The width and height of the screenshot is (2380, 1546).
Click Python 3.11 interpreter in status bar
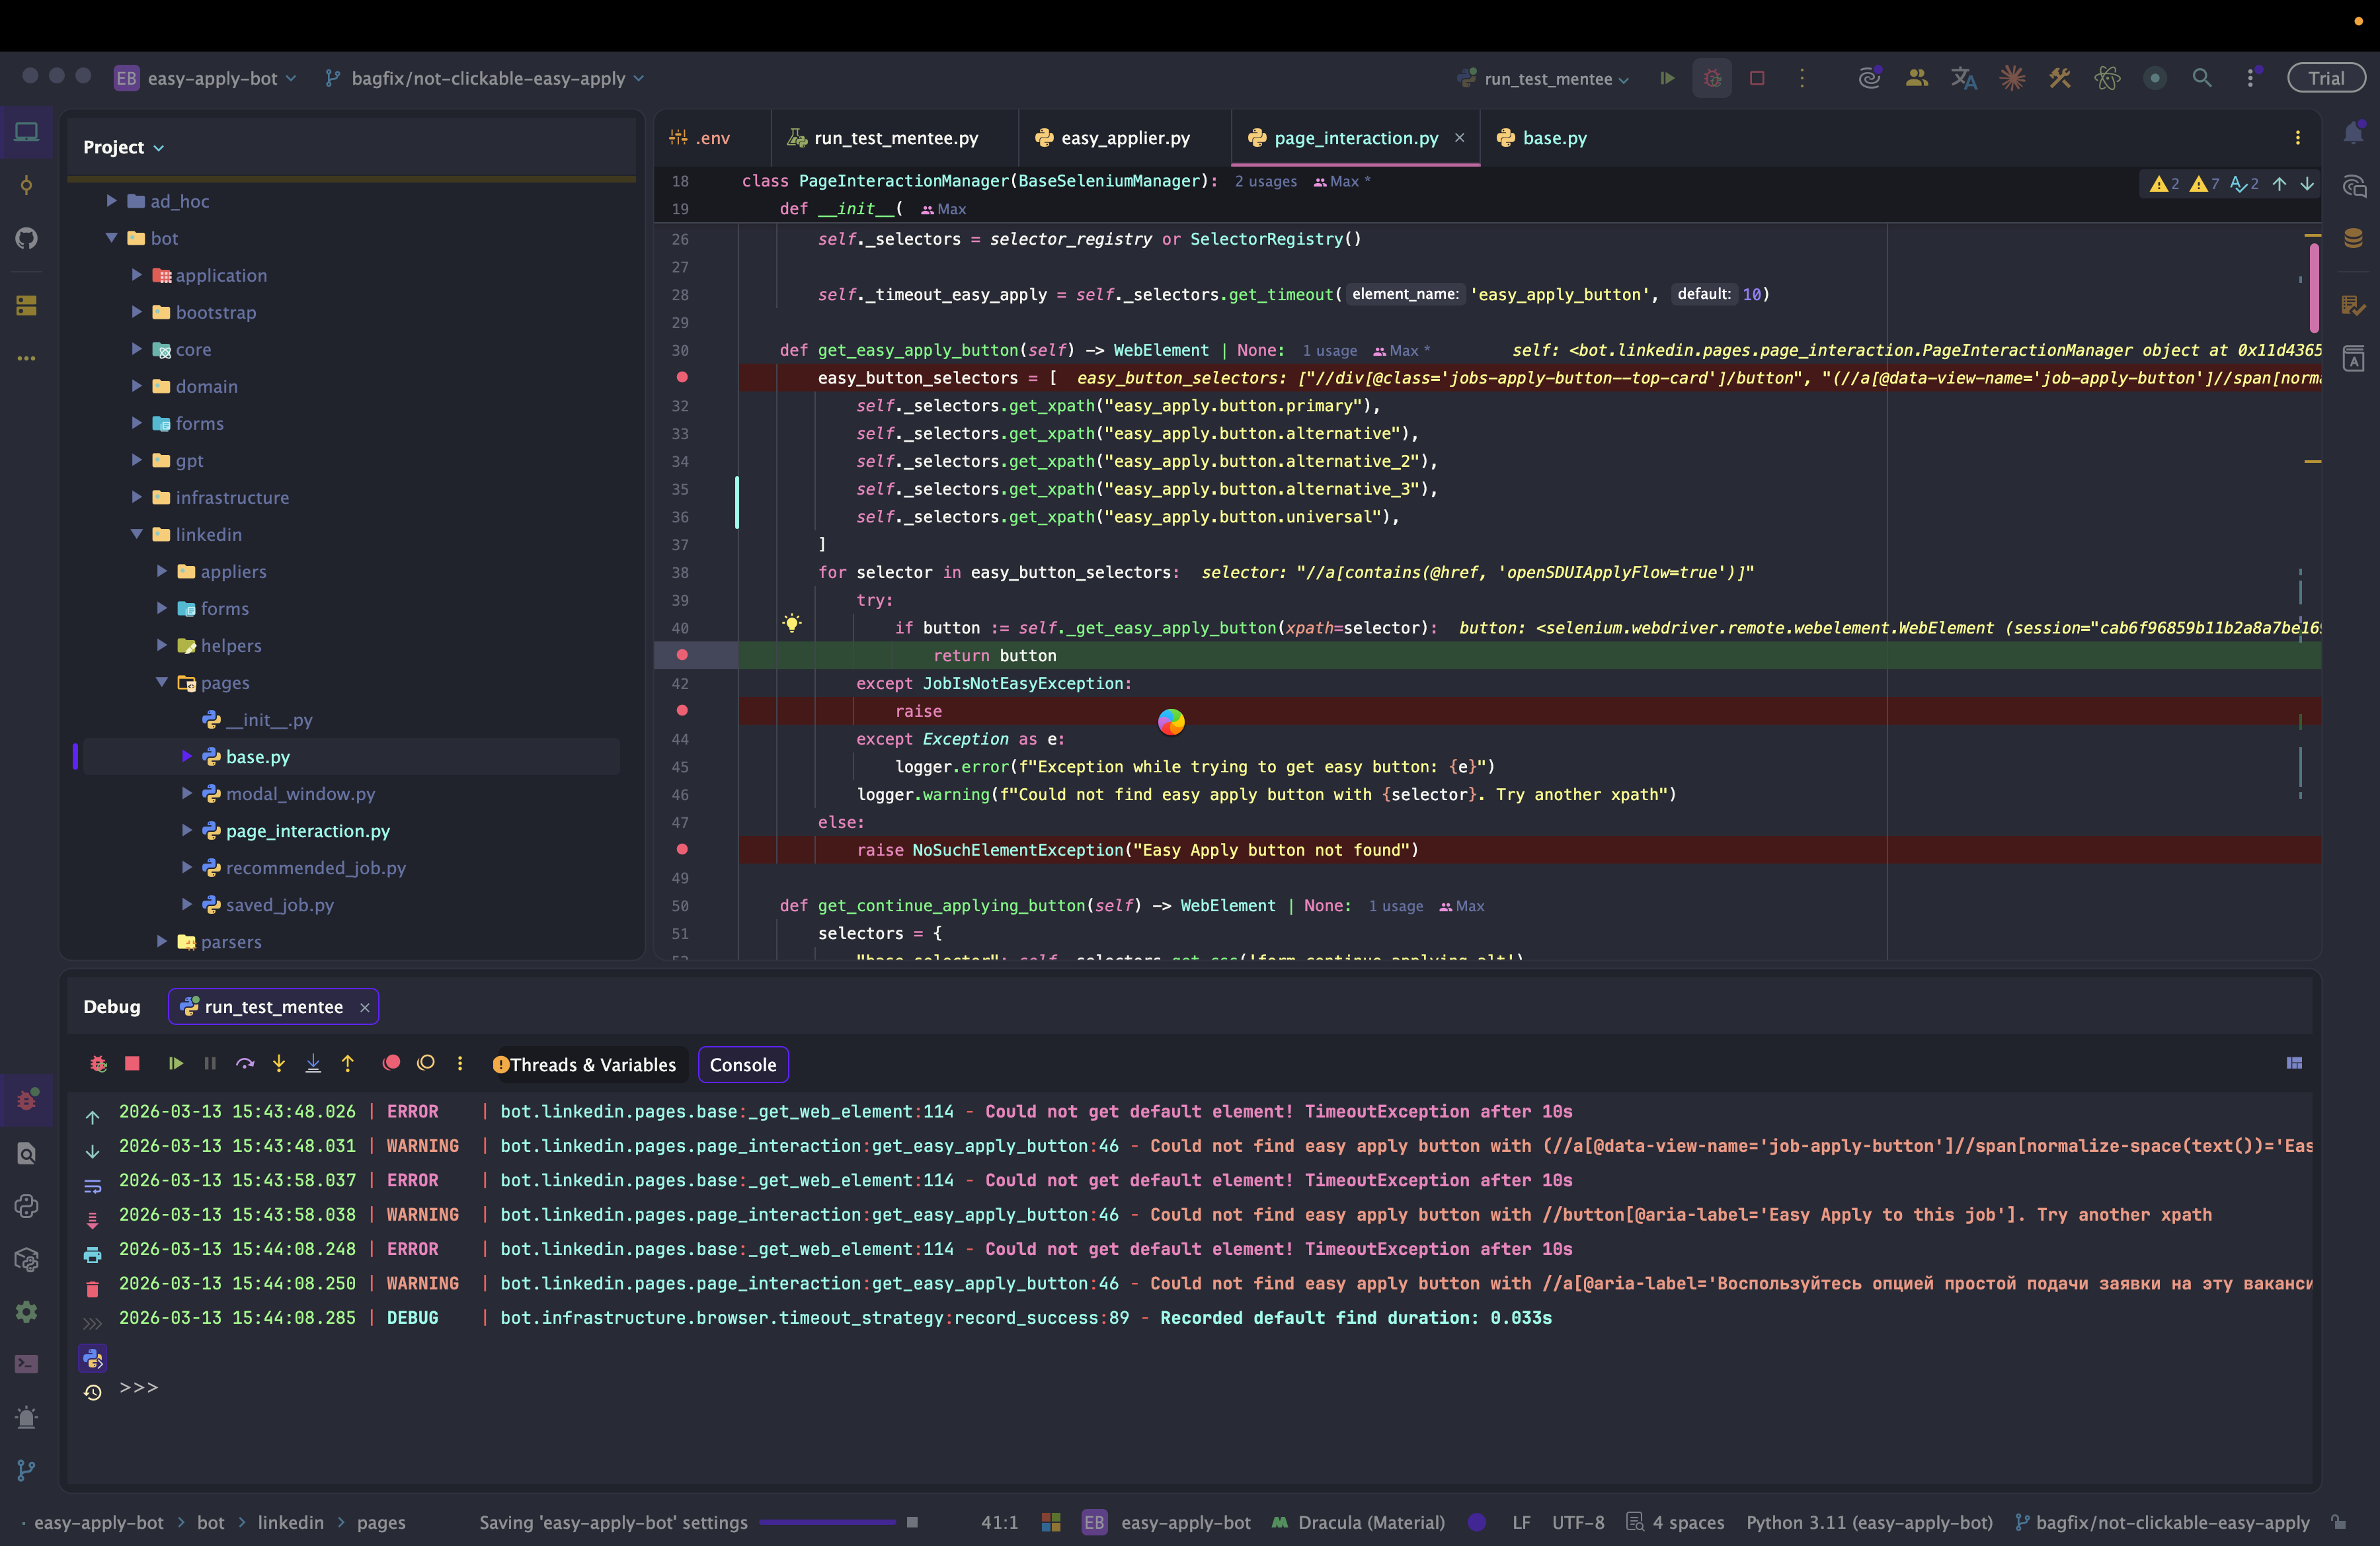(1868, 1522)
